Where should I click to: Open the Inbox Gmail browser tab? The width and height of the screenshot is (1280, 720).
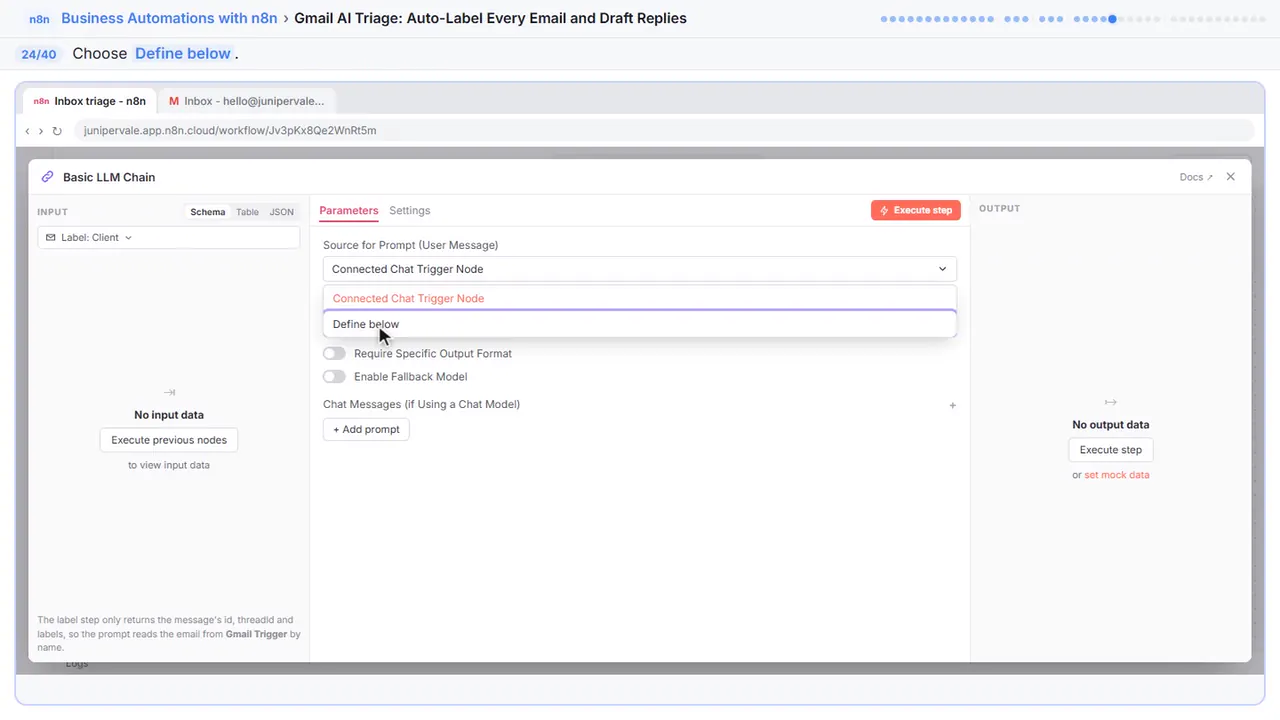[246, 101]
